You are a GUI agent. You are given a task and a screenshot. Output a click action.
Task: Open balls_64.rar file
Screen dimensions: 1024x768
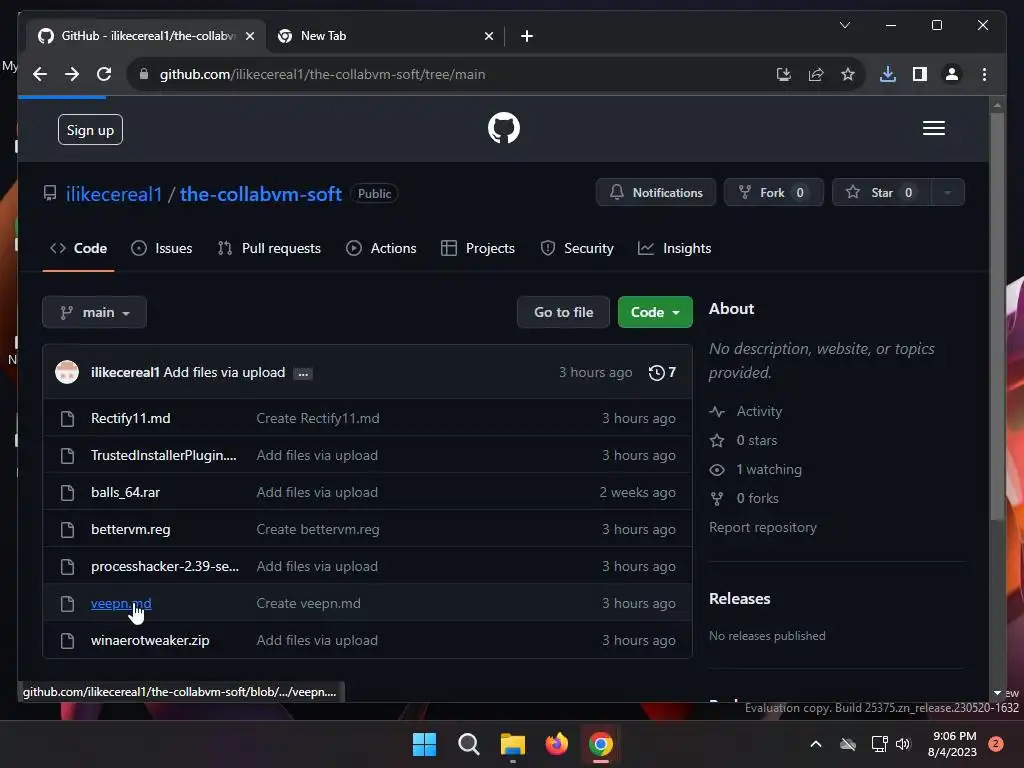[x=125, y=492]
